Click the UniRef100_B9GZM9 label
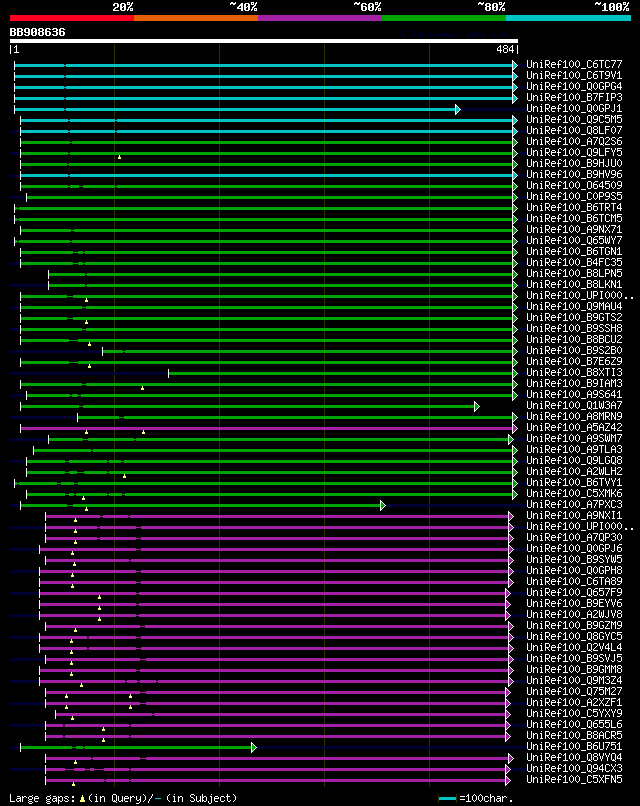The width and height of the screenshot is (640, 806). point(574,626)
